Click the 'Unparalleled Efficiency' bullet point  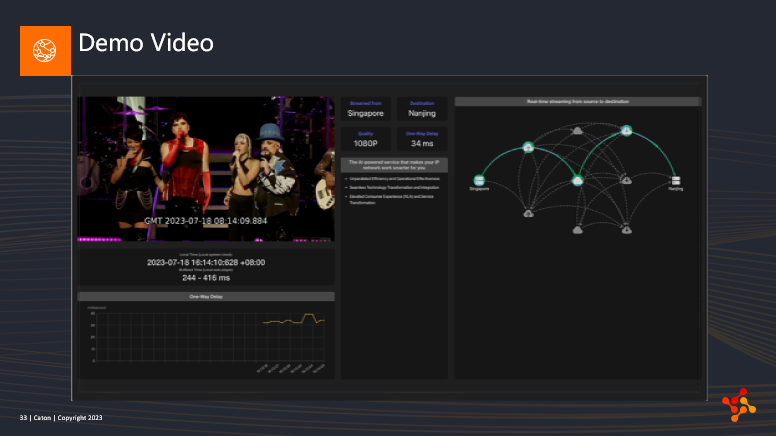(392, 179)
